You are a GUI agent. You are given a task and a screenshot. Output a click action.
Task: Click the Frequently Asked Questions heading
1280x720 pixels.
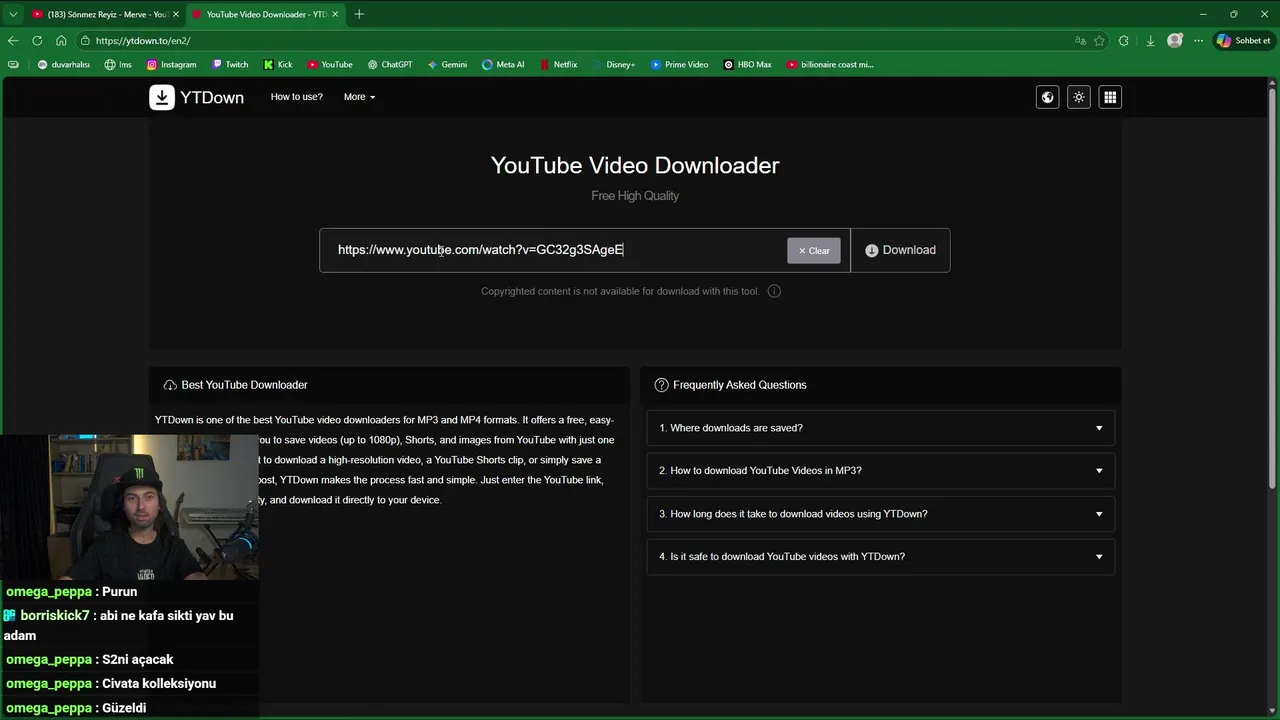740,385
